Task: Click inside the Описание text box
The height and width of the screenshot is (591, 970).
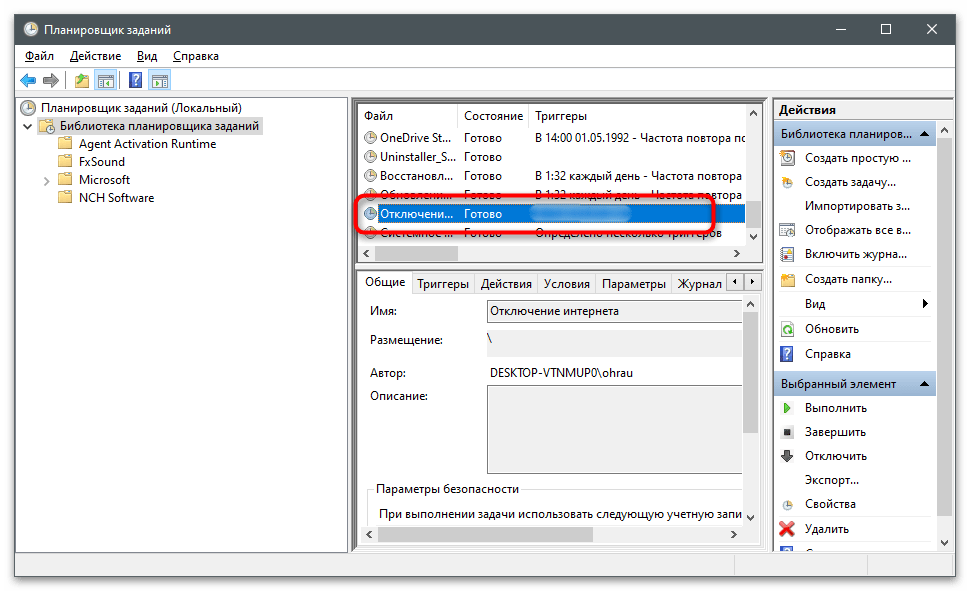Action: click(614, 429)
